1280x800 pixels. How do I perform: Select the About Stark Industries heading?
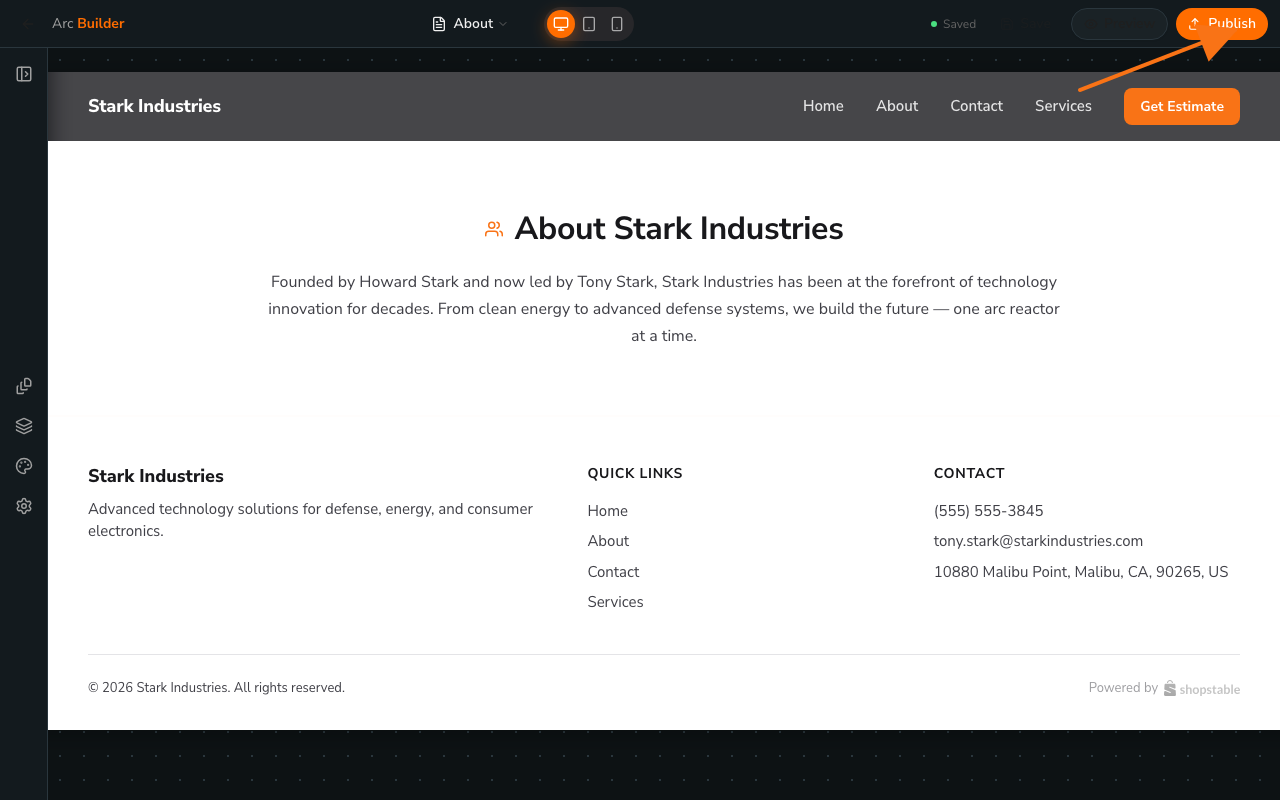[x=679, y=229]
